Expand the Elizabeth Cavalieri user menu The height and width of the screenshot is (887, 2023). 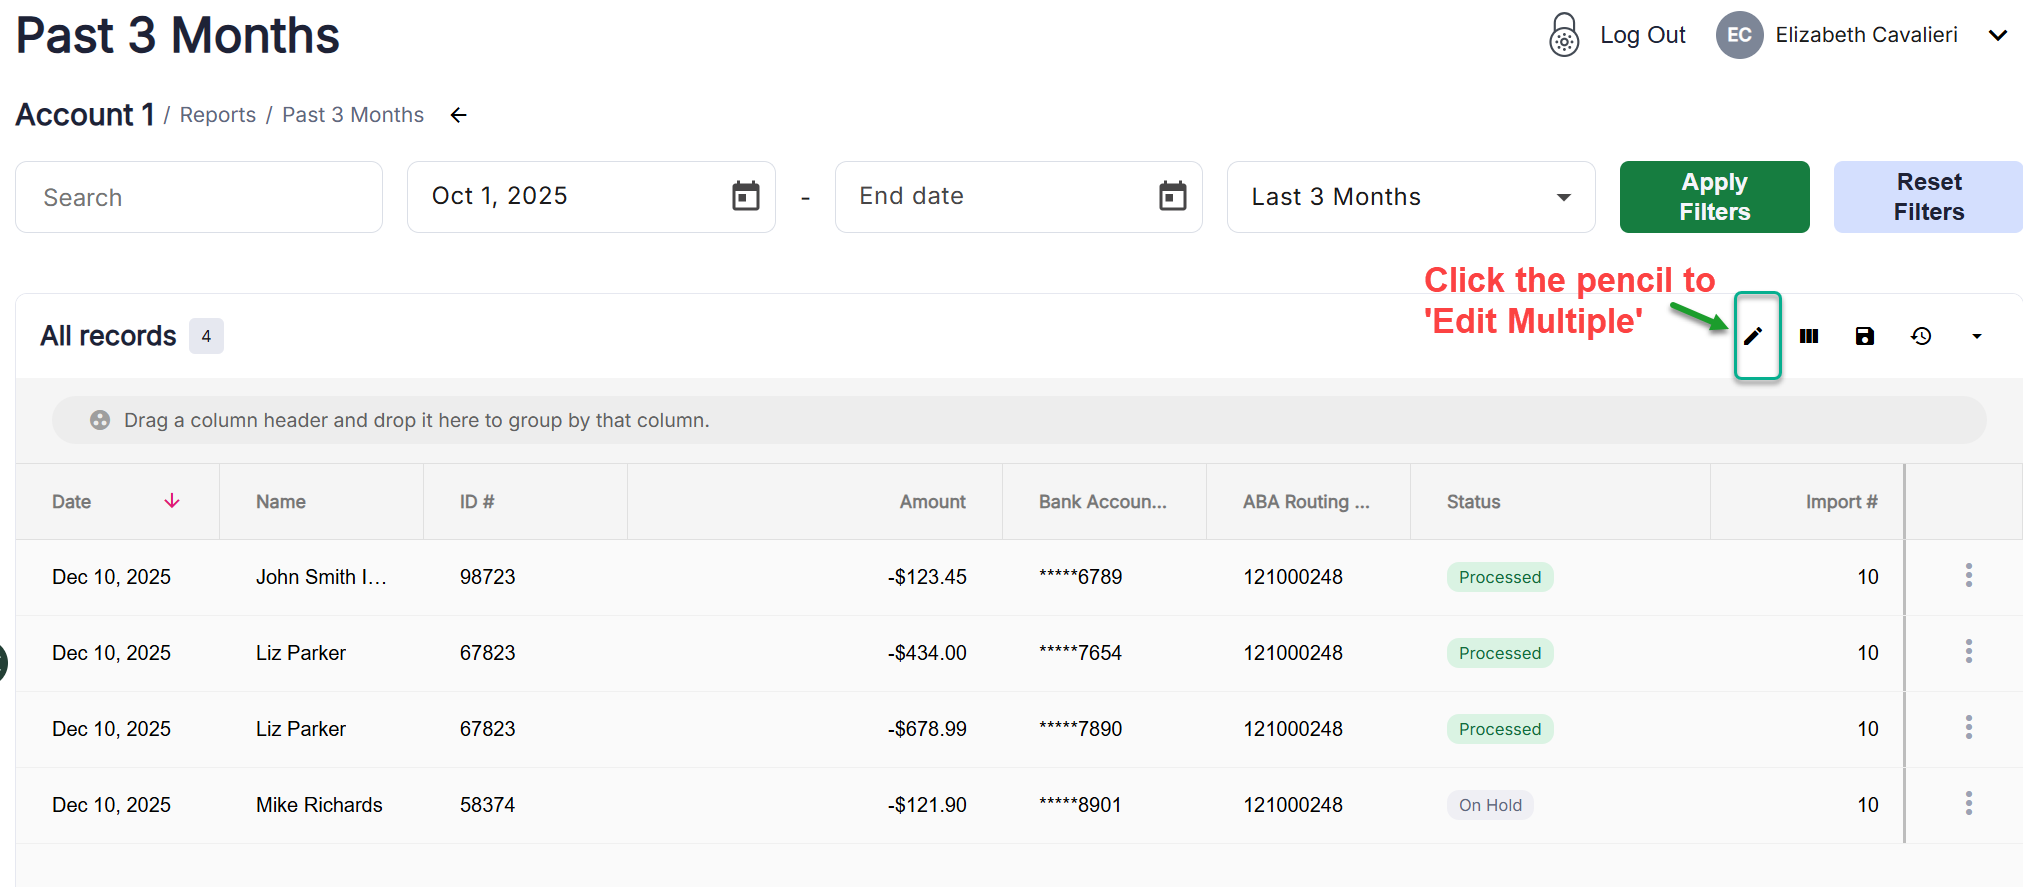1997,35
